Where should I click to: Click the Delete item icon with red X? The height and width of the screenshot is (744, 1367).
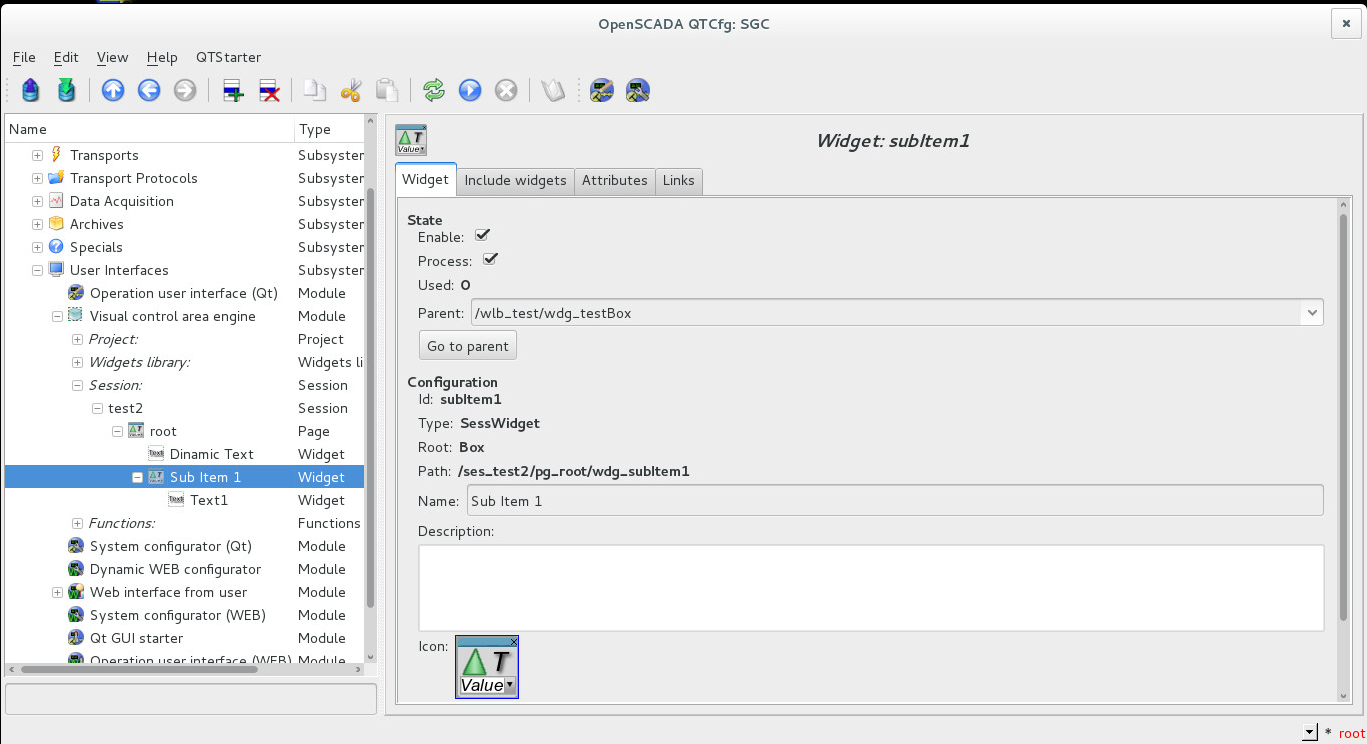269,91
